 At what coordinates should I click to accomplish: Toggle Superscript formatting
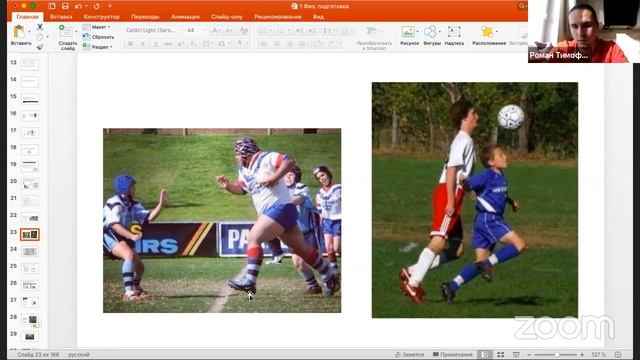coord(181,43)
